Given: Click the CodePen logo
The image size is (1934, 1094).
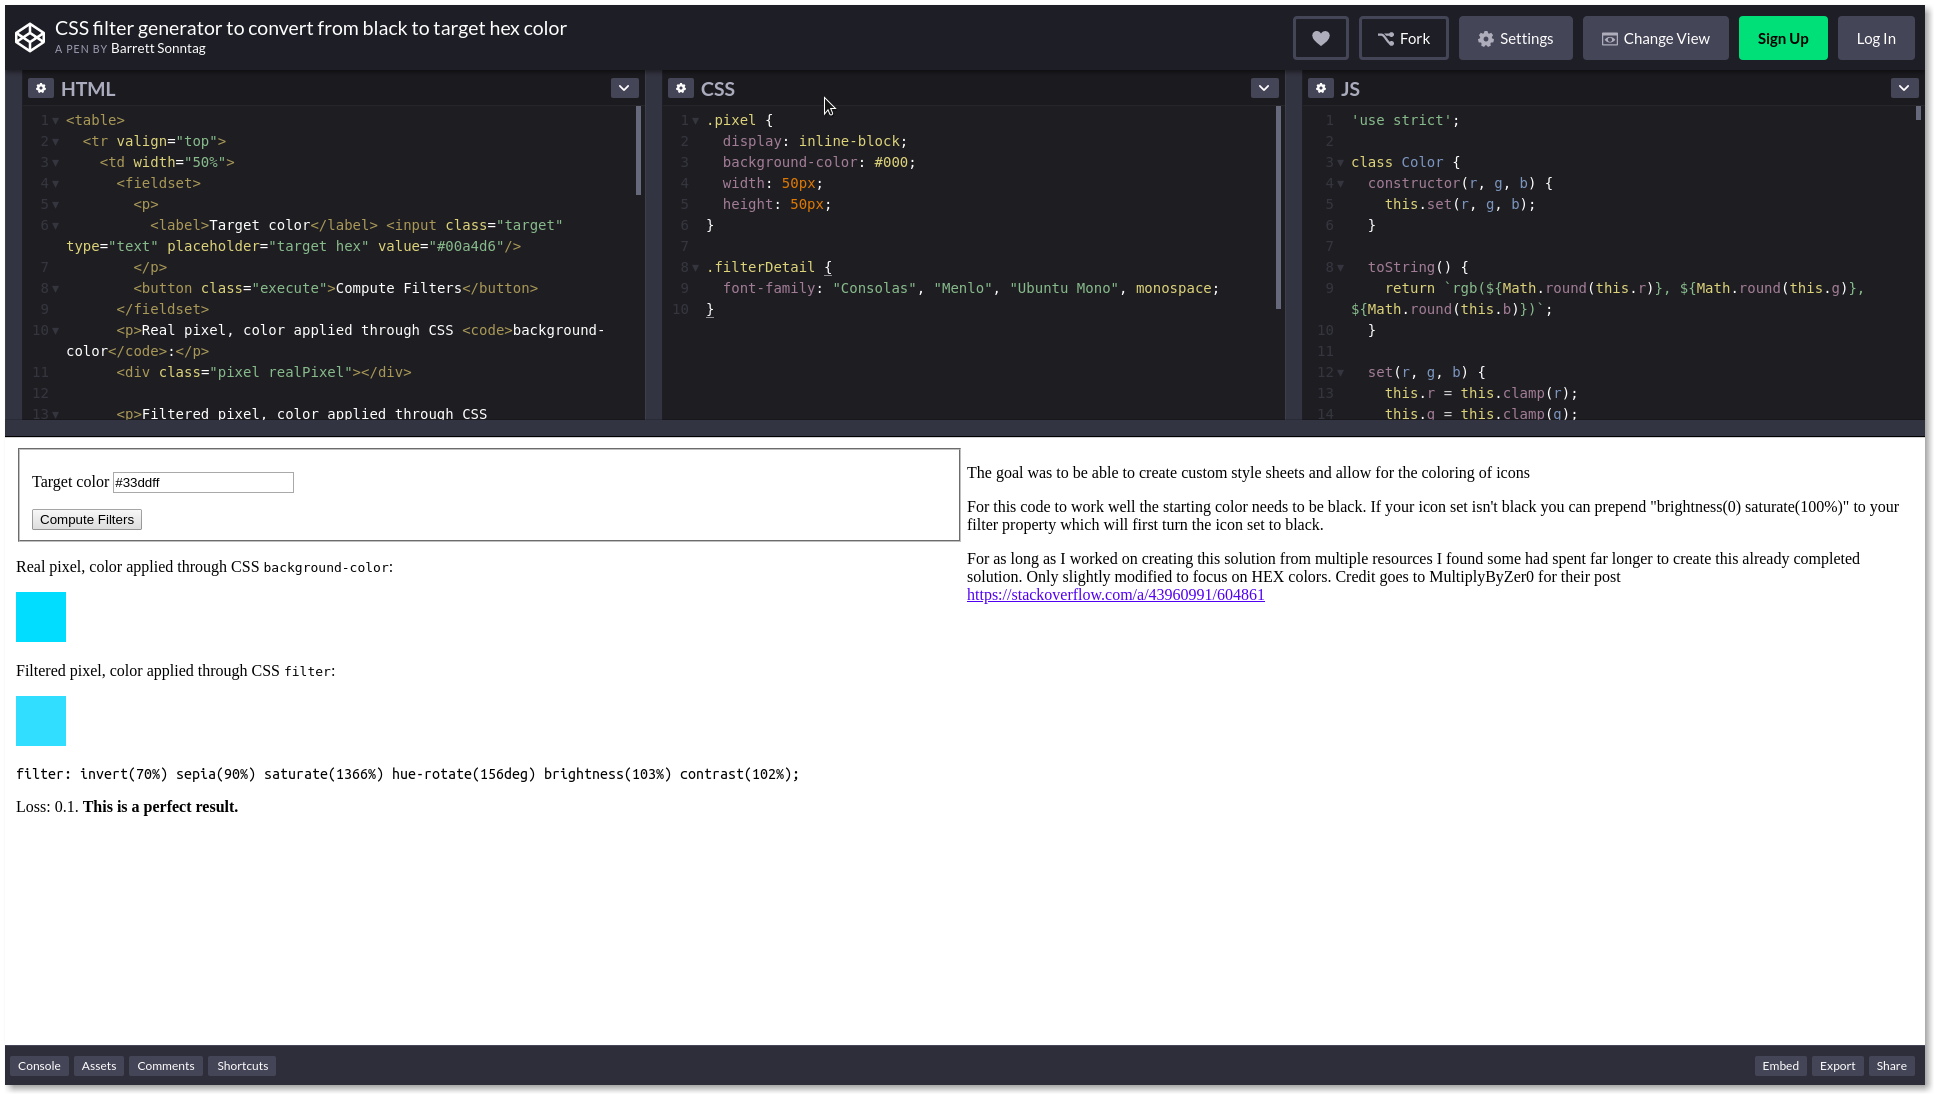Looking at the screenshot, I should click(x=29, y=36).
